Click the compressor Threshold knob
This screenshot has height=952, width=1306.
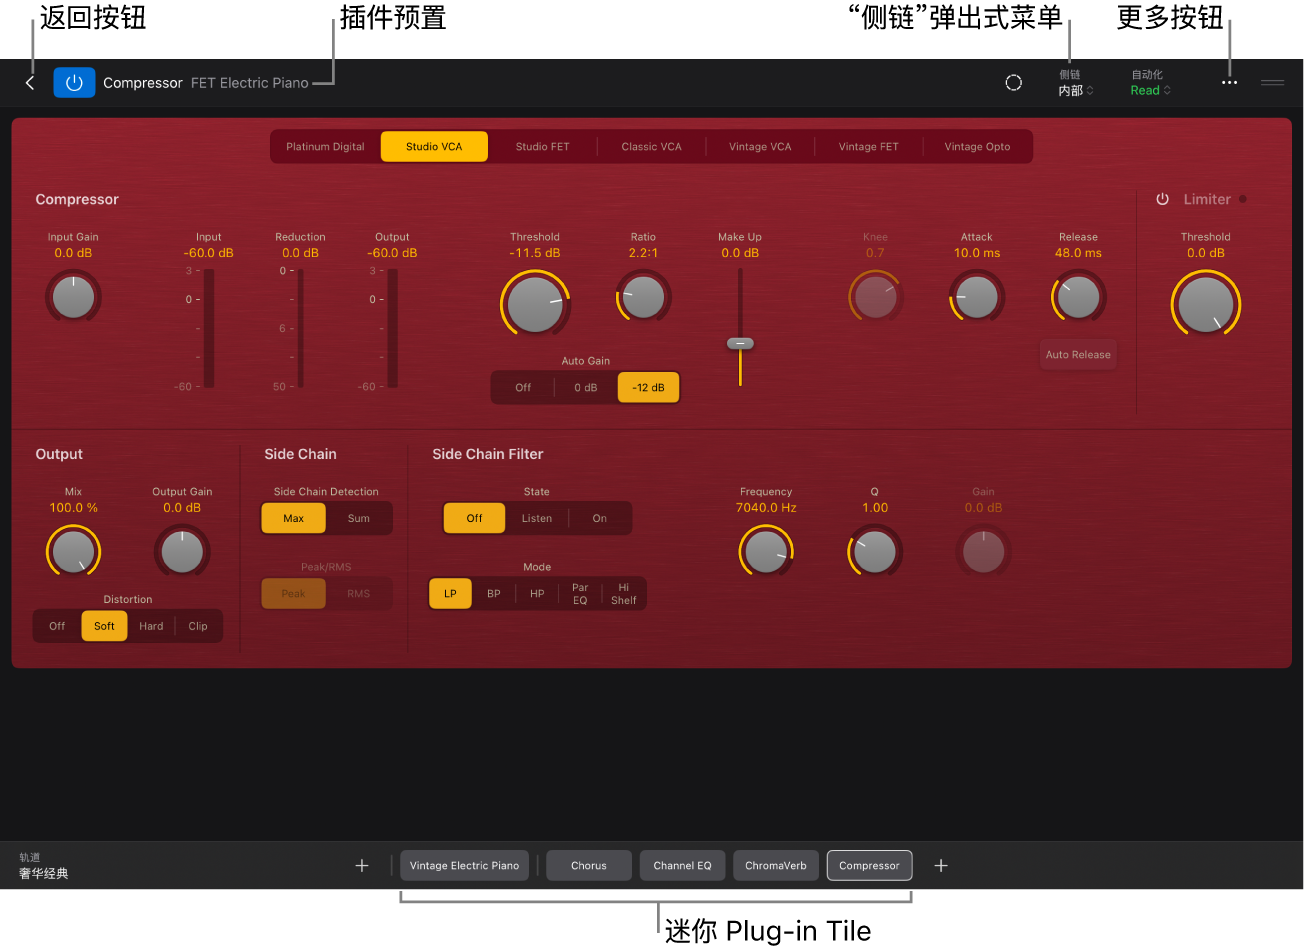pyautogui.click(x=535, y=305)
